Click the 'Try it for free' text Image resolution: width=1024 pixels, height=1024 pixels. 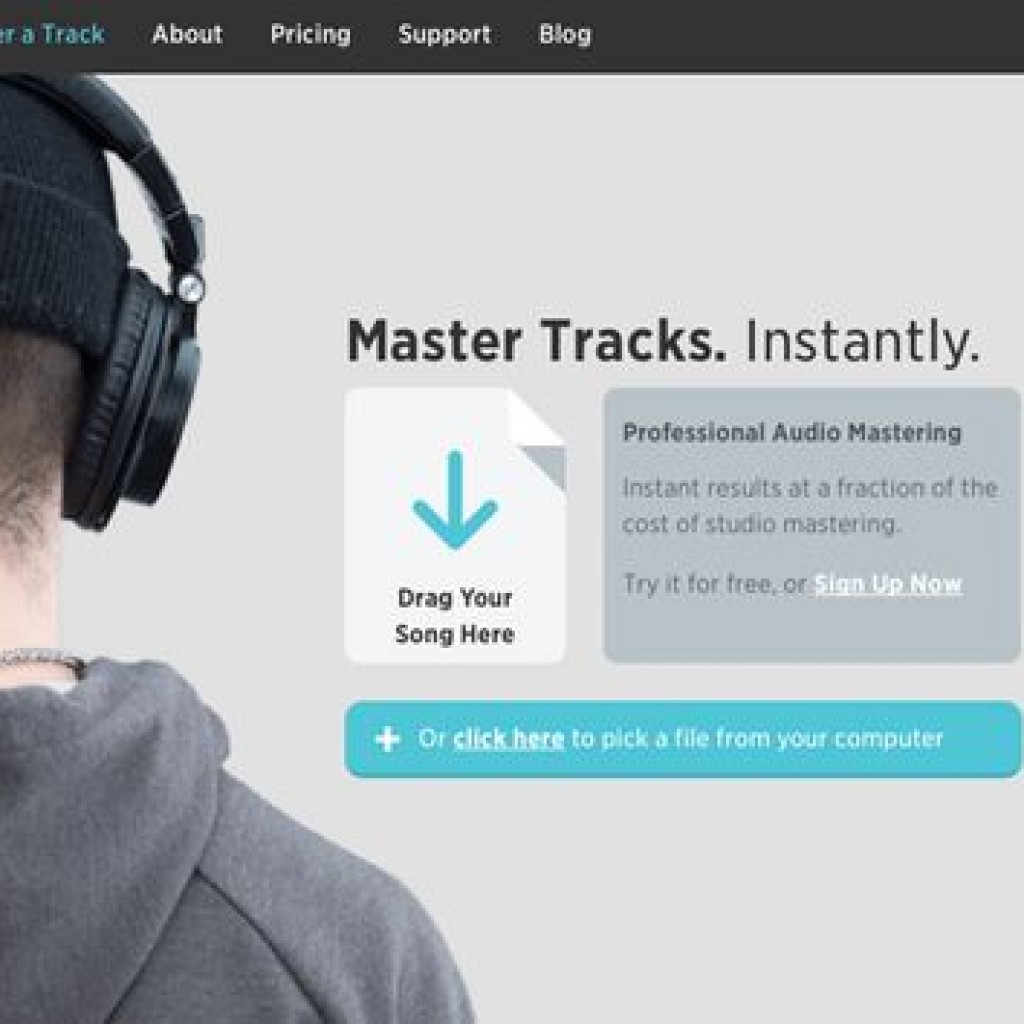click(714, 583)
